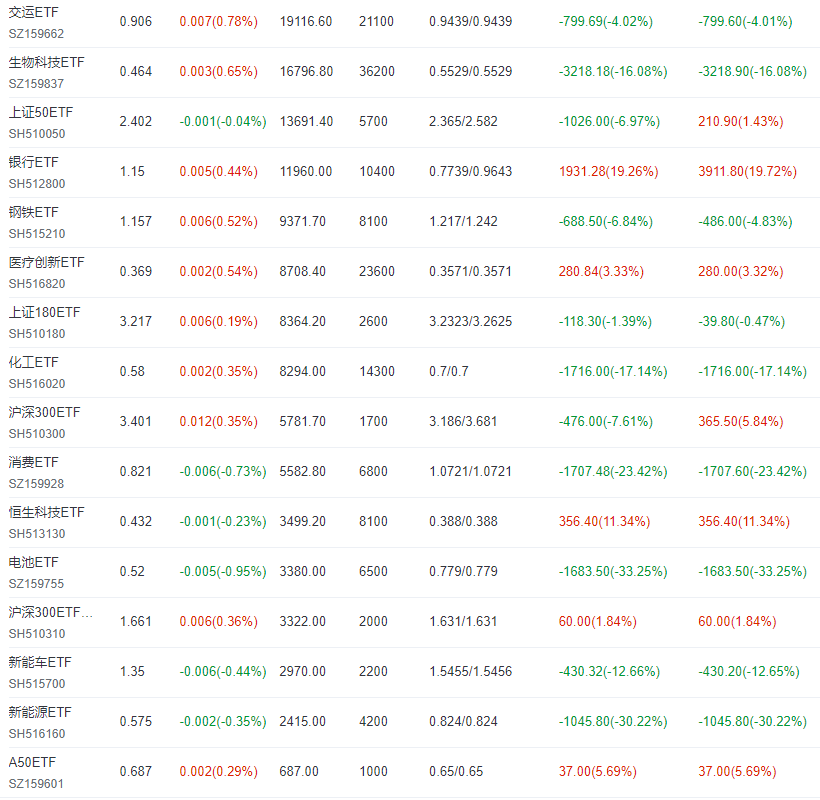Click the 新能源ETF fund name
This screenshot has width=820, height=800.
40,712
